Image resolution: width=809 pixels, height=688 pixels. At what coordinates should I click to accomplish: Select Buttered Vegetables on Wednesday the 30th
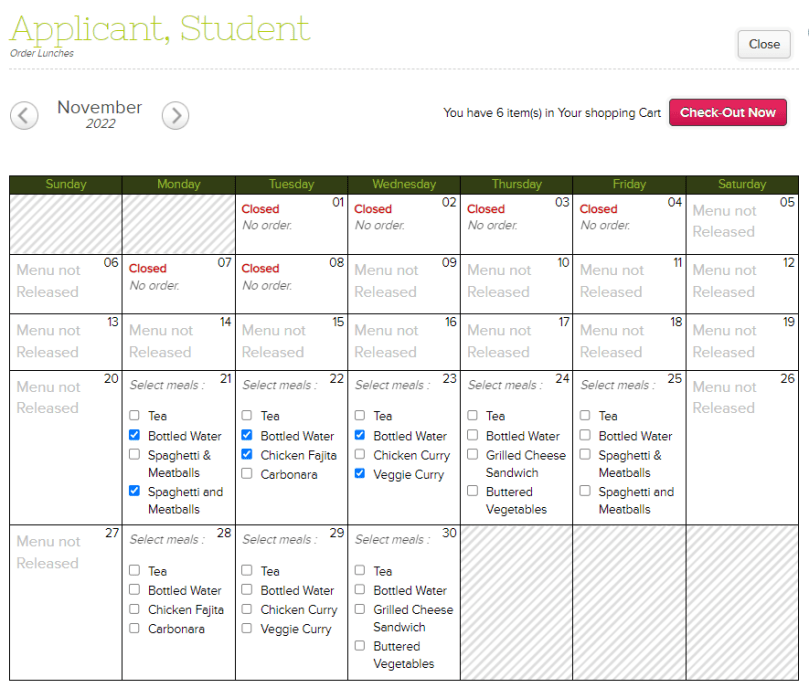[360, 646]
